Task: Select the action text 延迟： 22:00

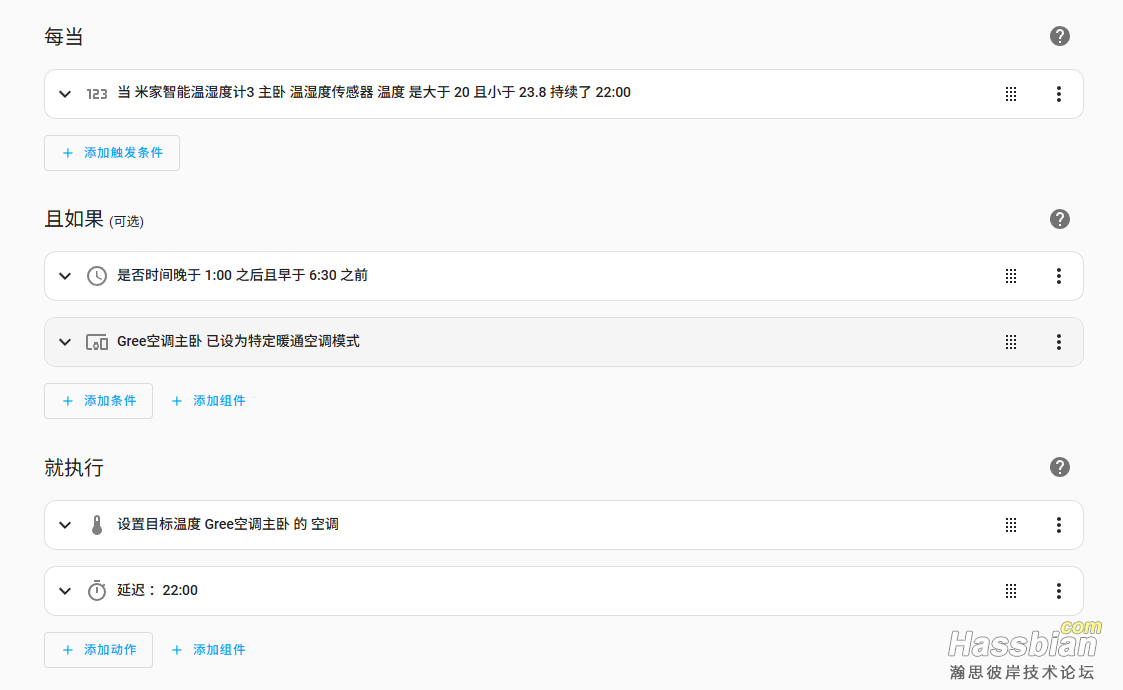Action: point(158,590)
